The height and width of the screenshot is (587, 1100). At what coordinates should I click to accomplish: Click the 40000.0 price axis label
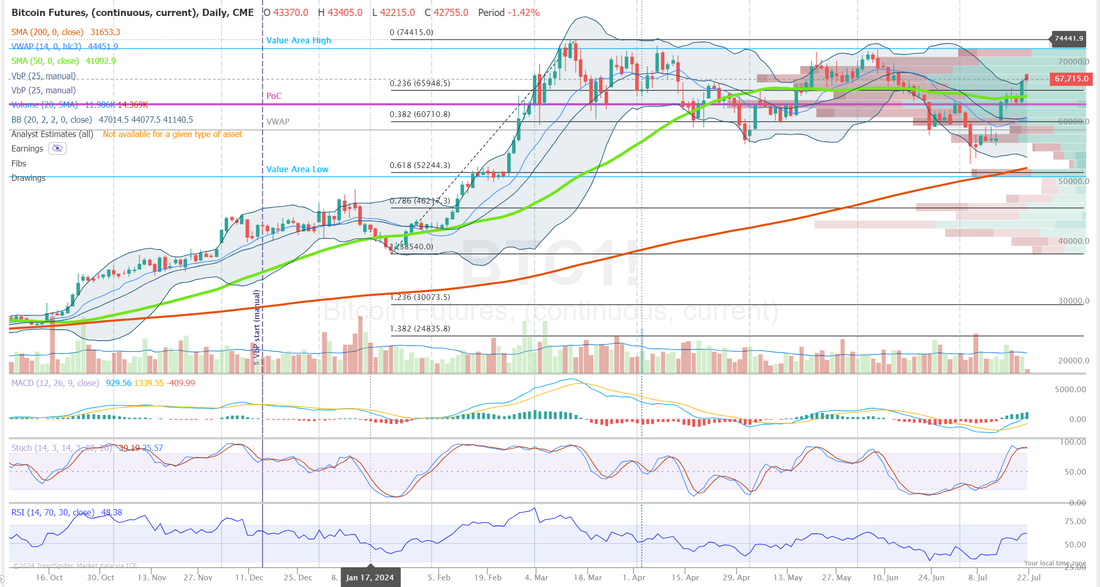(x=1074, y=241)
